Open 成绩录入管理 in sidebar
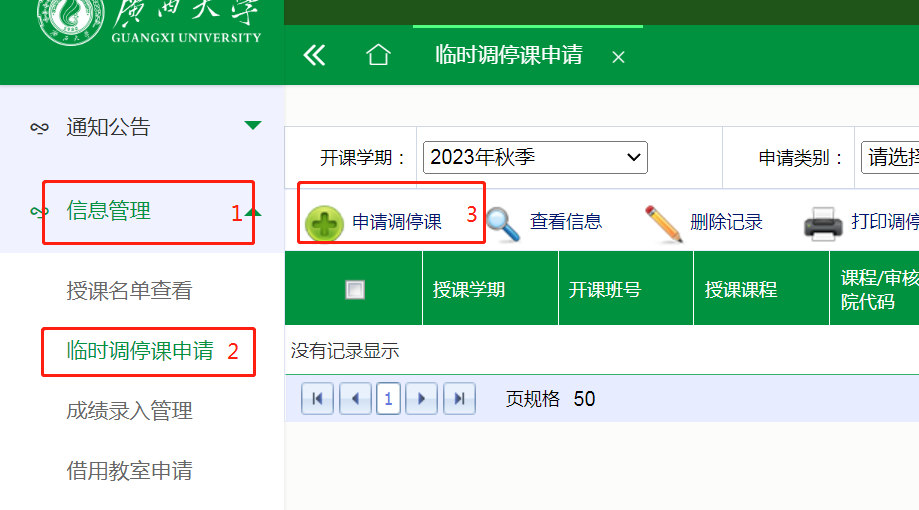Screen dimensions: 919x510 point(129,411)
